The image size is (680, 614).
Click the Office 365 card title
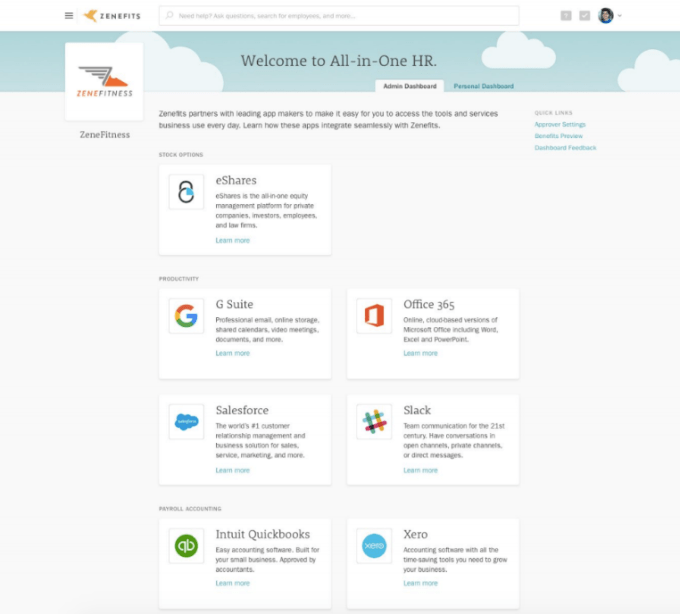(x=428, y=304)
